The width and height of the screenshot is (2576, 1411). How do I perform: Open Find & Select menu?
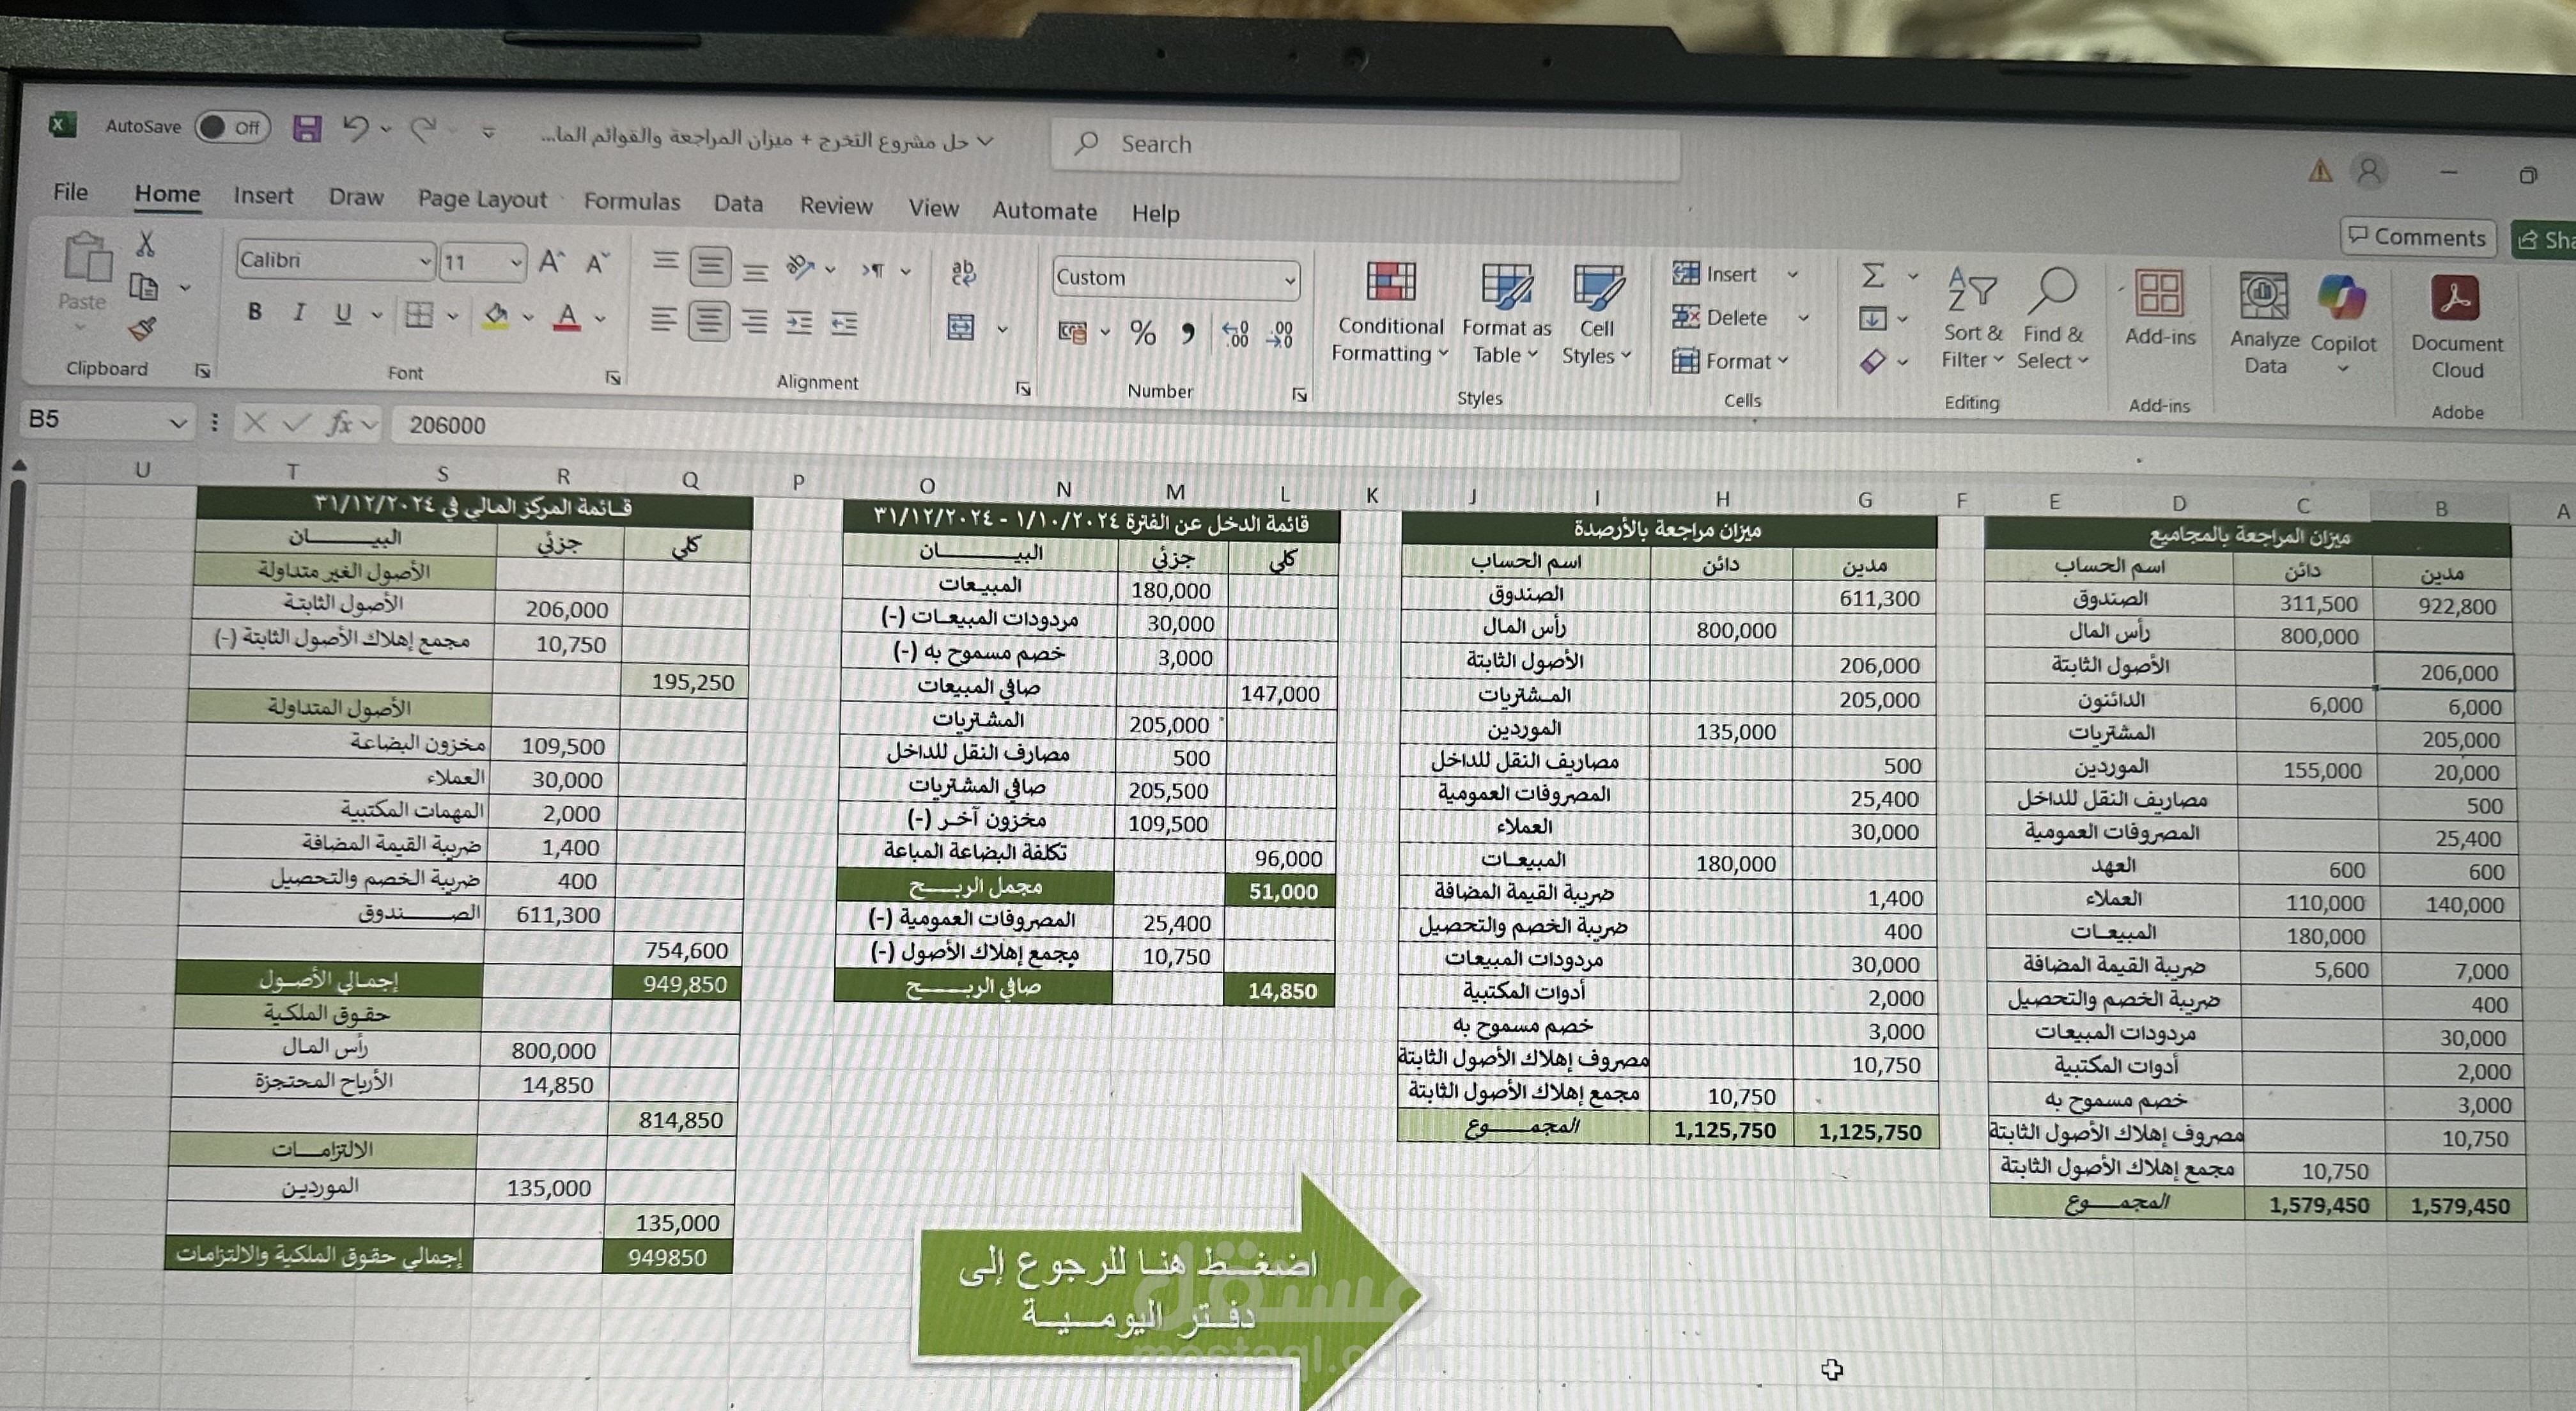tap(2052, 319)
